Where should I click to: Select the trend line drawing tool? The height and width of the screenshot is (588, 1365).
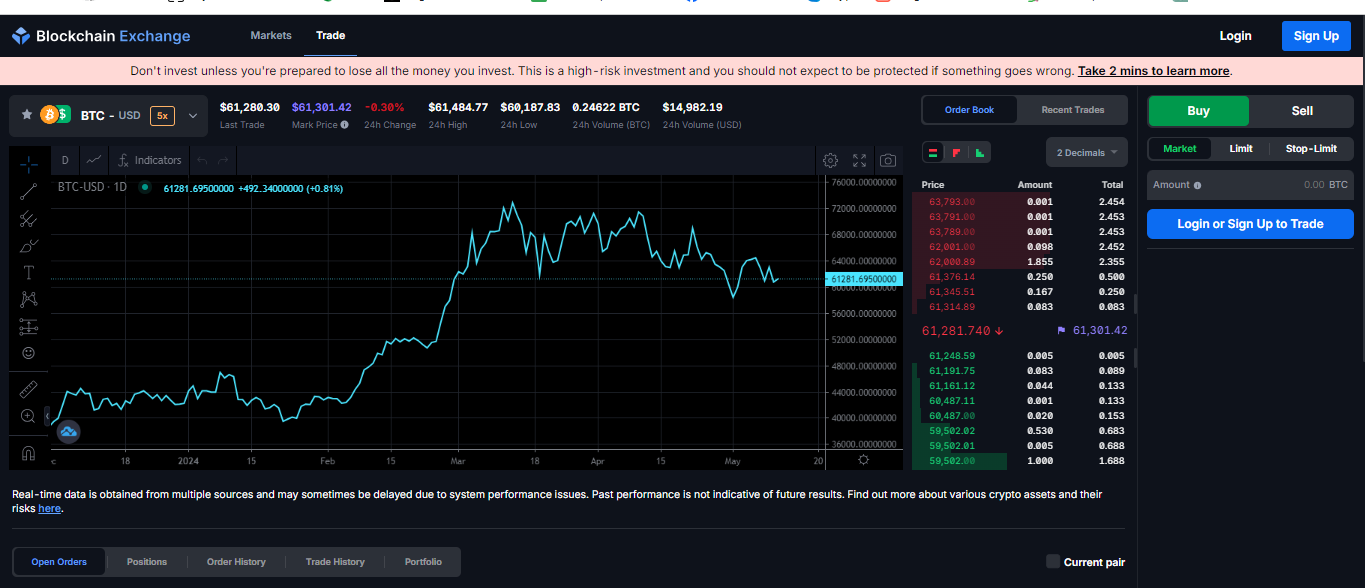click(28, 192)
